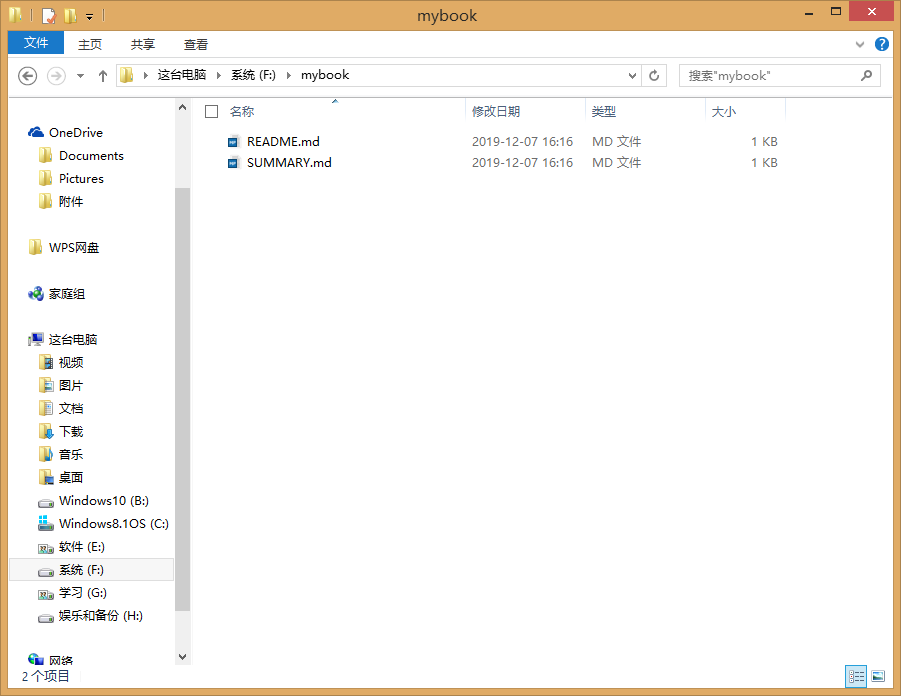Viewport: 901px width, 696px height.
Task: Open 图片 folder in navigation pane
Action: point(71,386)
